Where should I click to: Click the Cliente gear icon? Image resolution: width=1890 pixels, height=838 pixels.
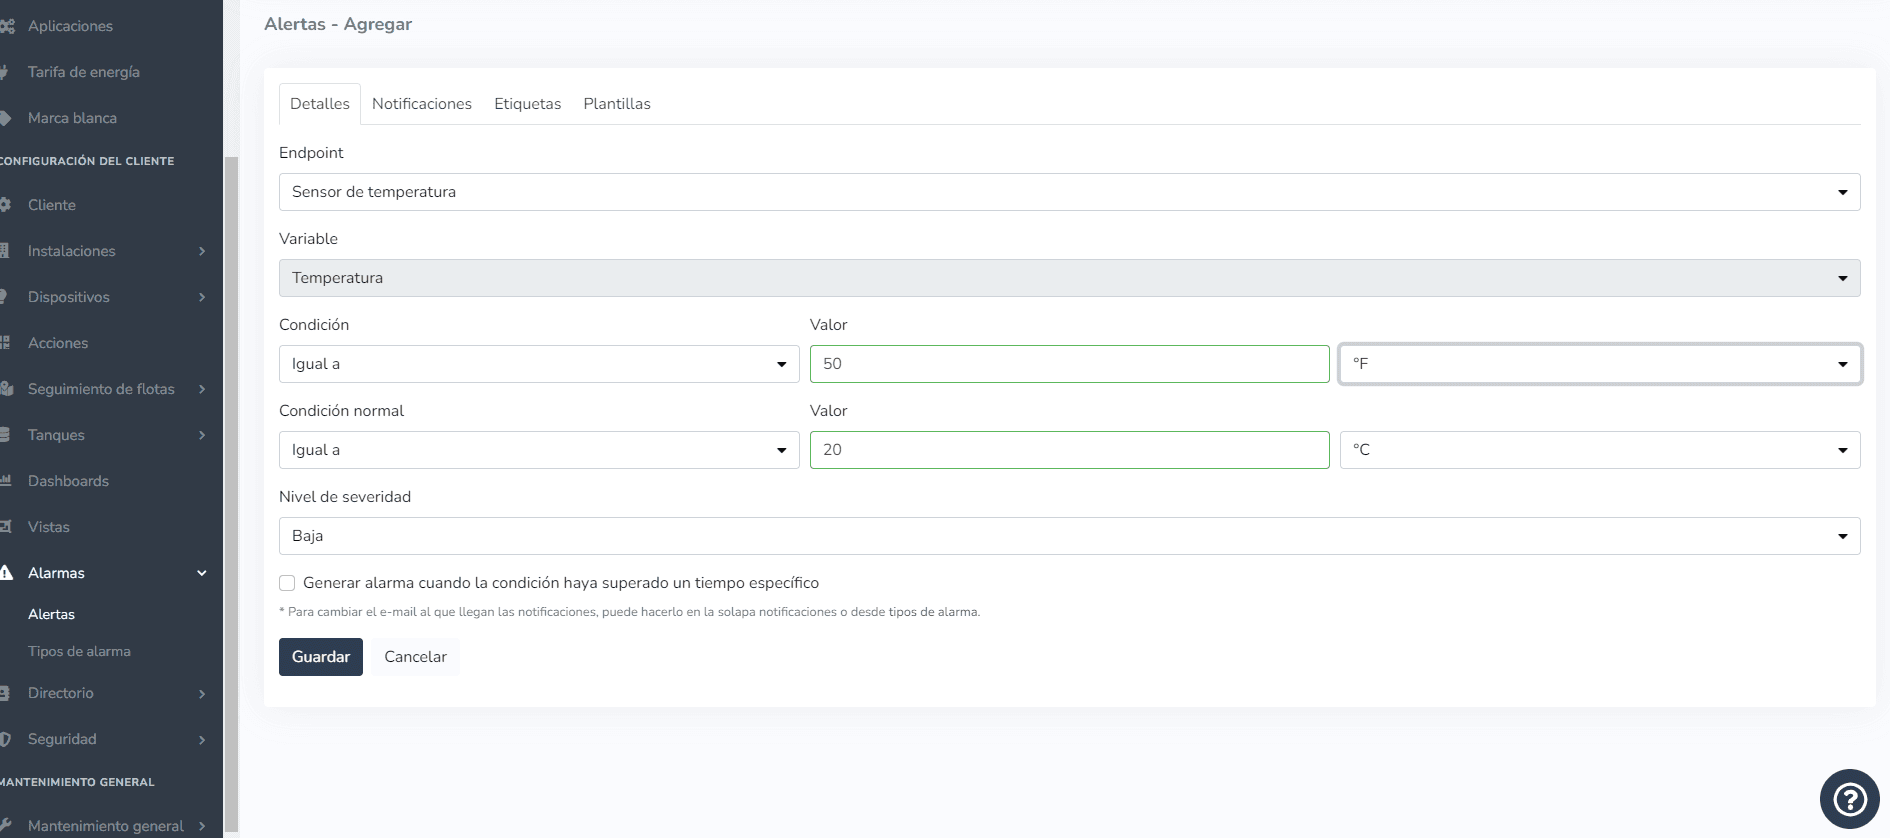pos(6,205)
